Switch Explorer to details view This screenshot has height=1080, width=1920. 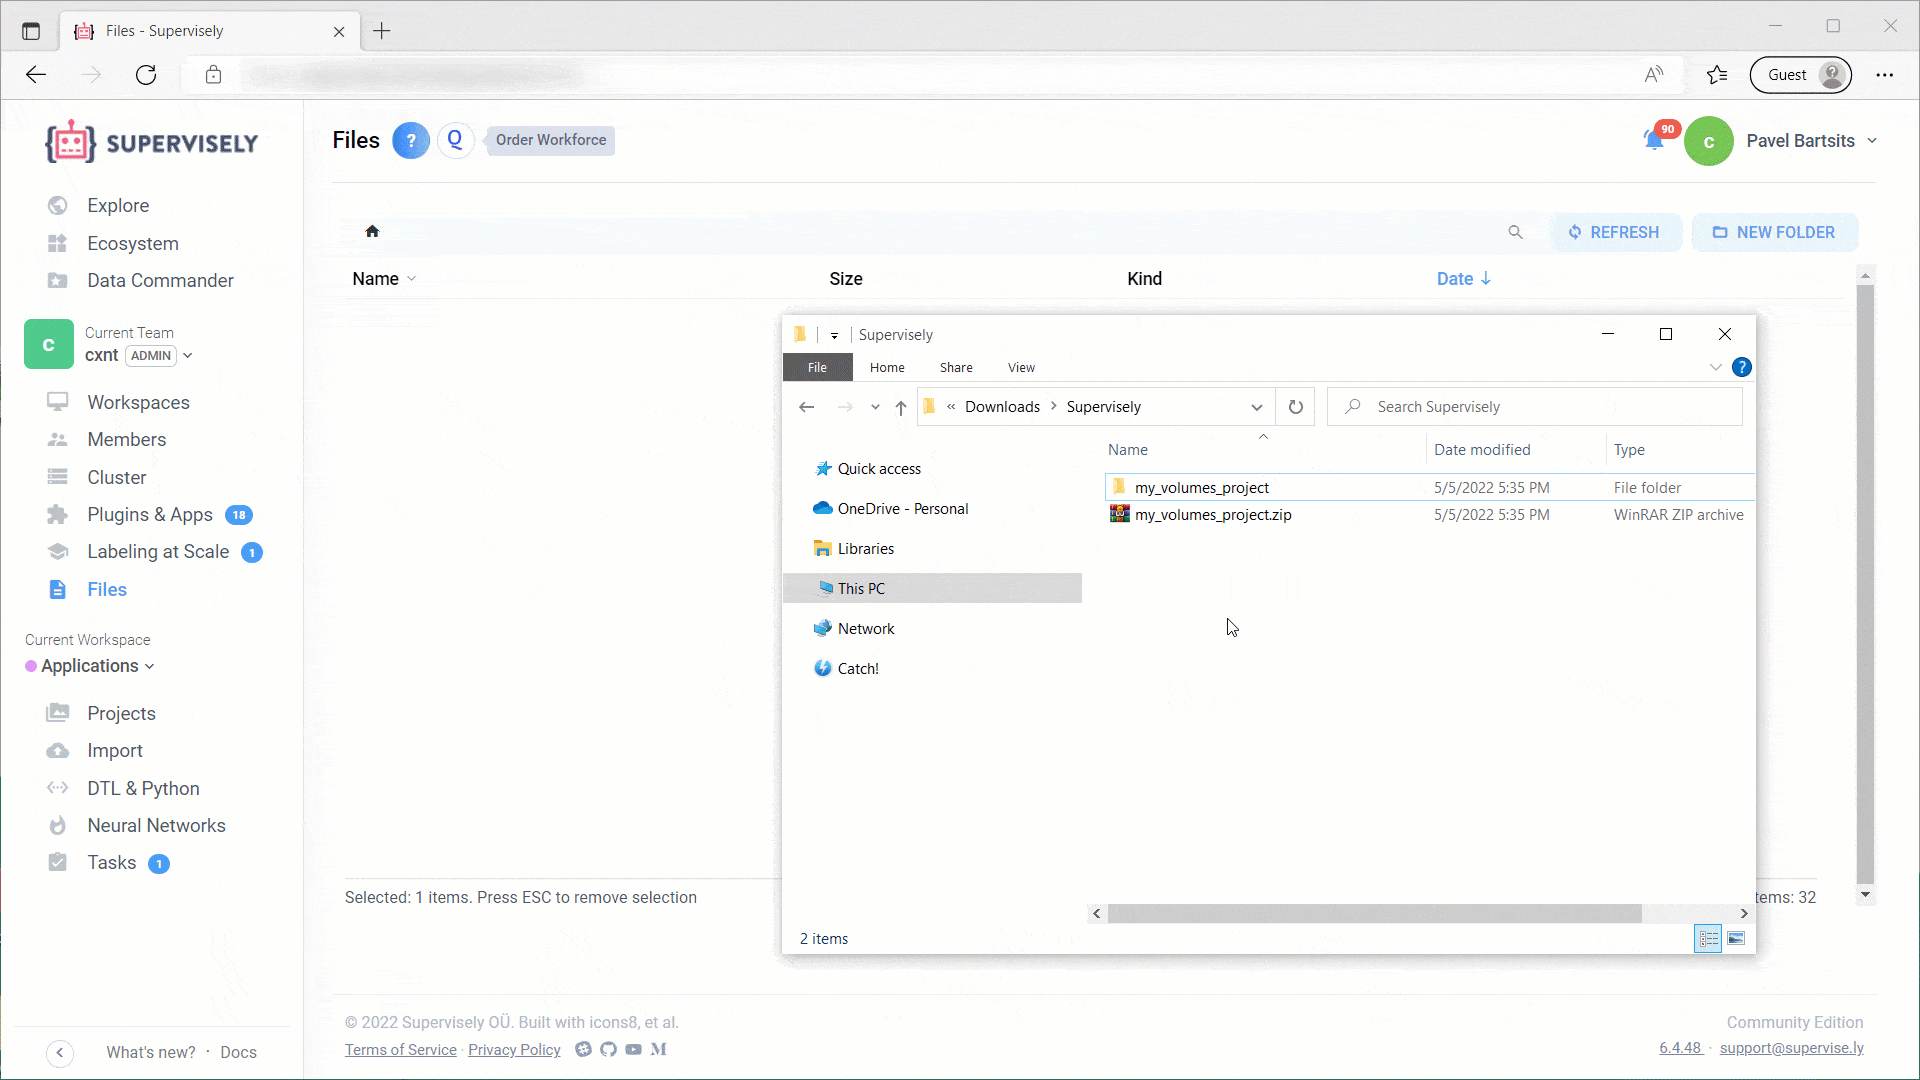tap(1708, 938)
